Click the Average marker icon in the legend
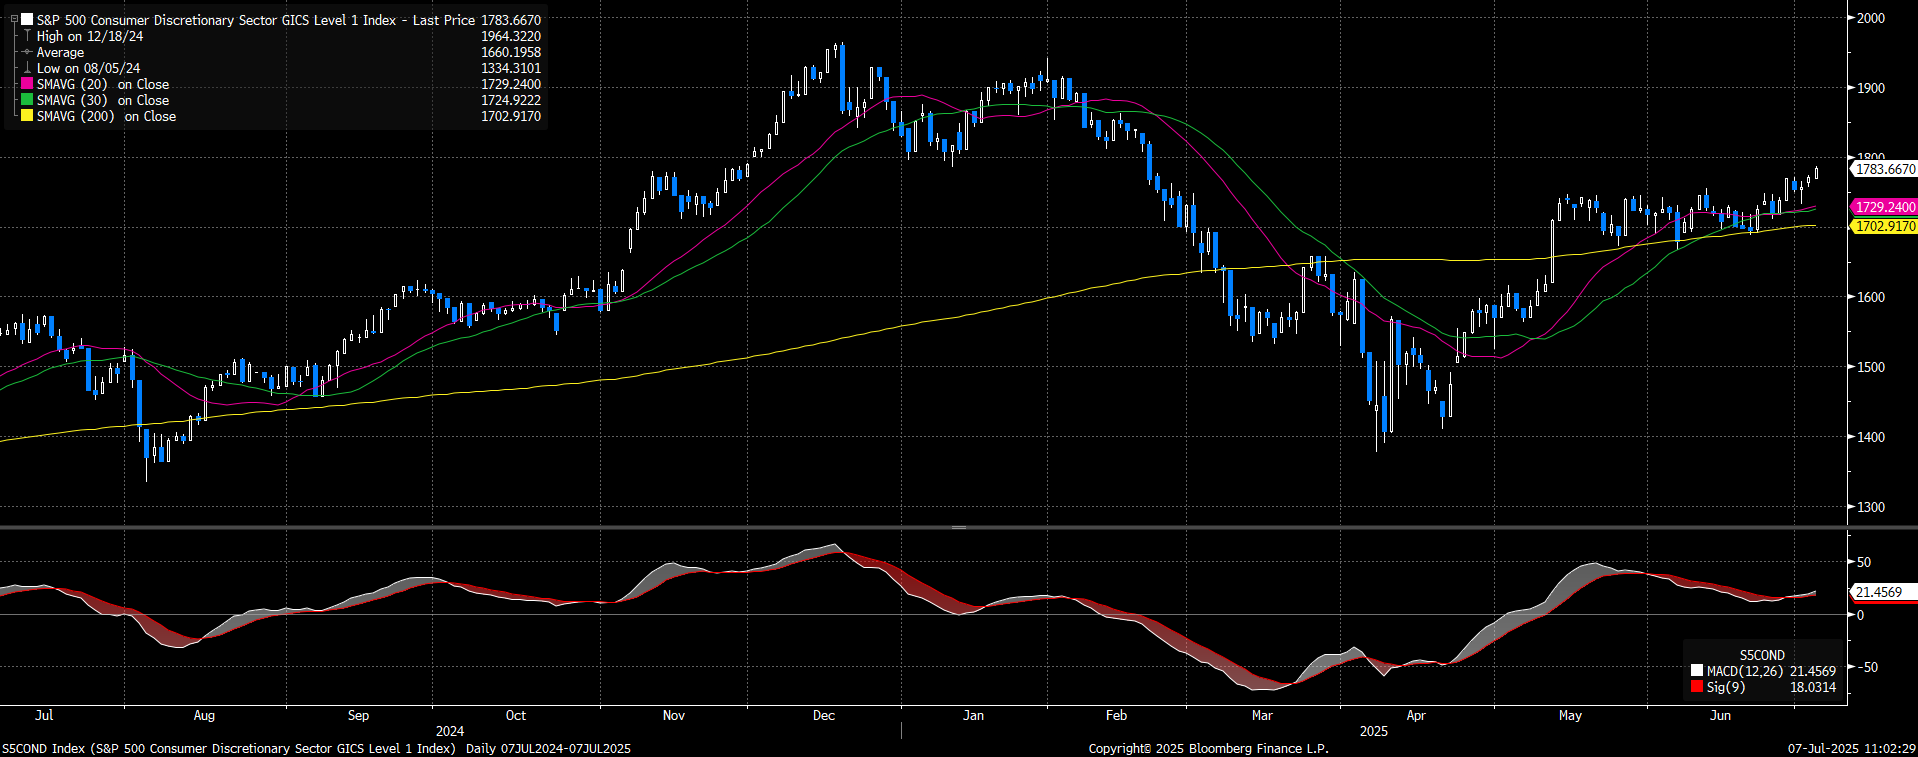 pos(27,52)
